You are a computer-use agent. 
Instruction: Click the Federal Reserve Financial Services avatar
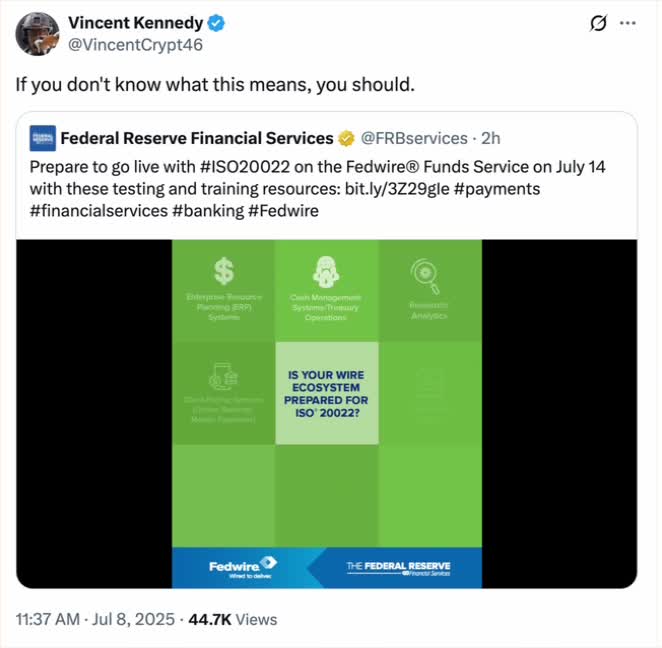coord(42,138)
